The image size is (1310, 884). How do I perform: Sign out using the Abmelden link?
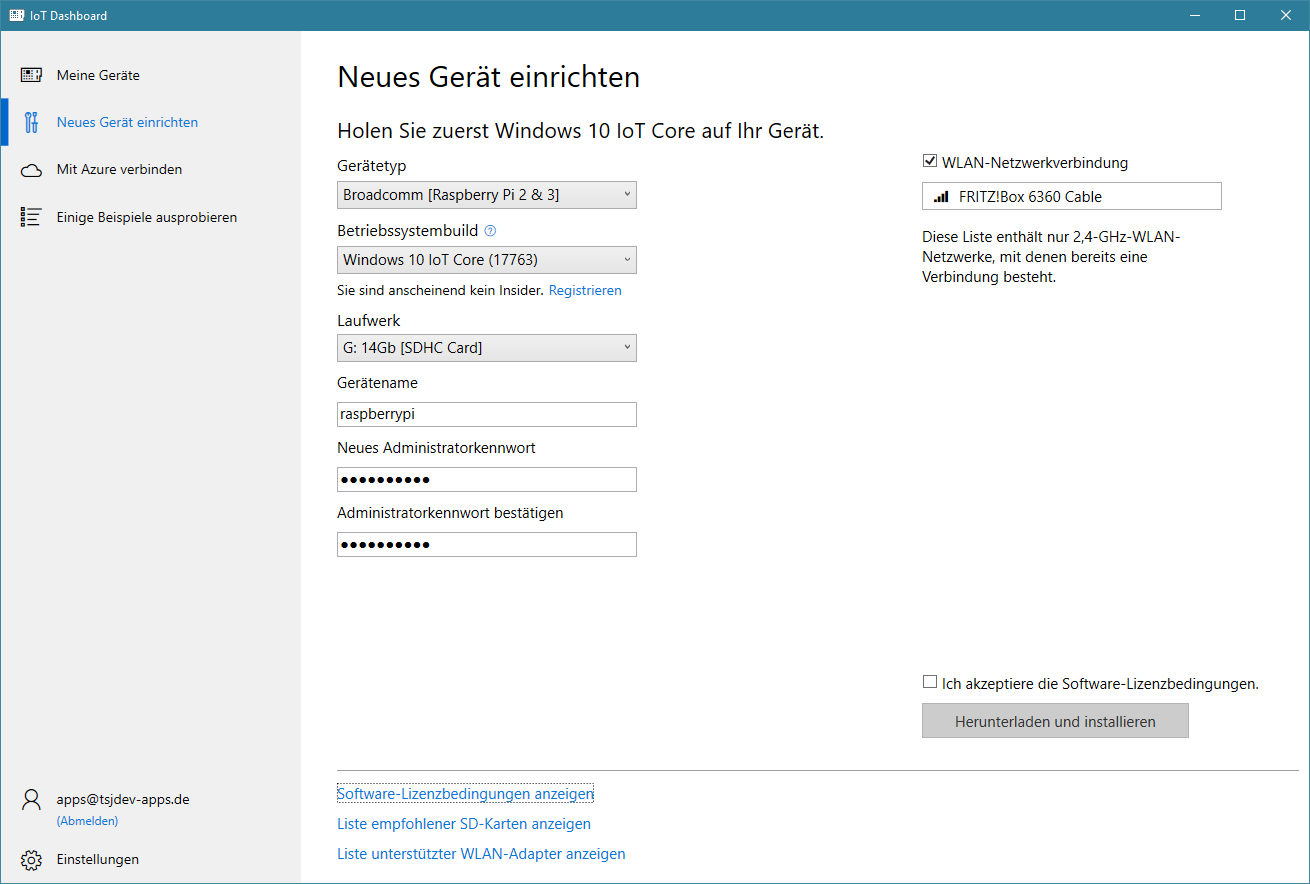point(87,821)
